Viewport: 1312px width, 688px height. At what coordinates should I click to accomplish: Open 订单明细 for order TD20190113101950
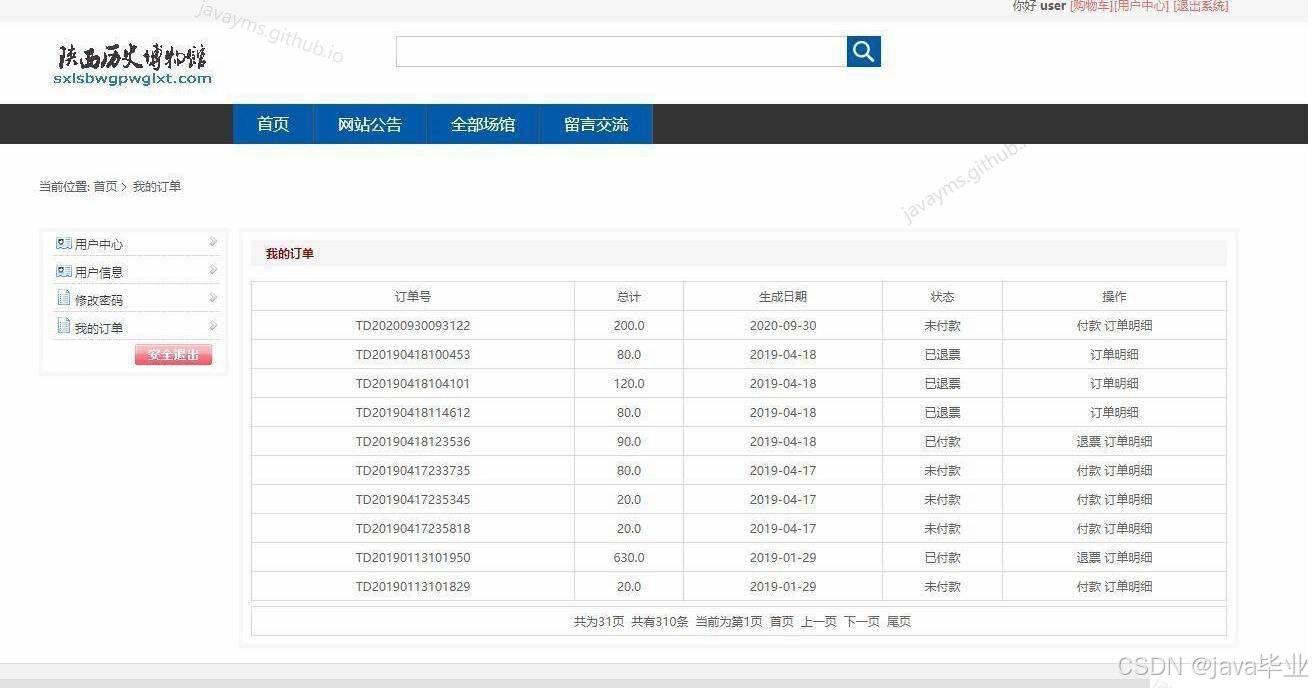click(x=1128, y=558)
